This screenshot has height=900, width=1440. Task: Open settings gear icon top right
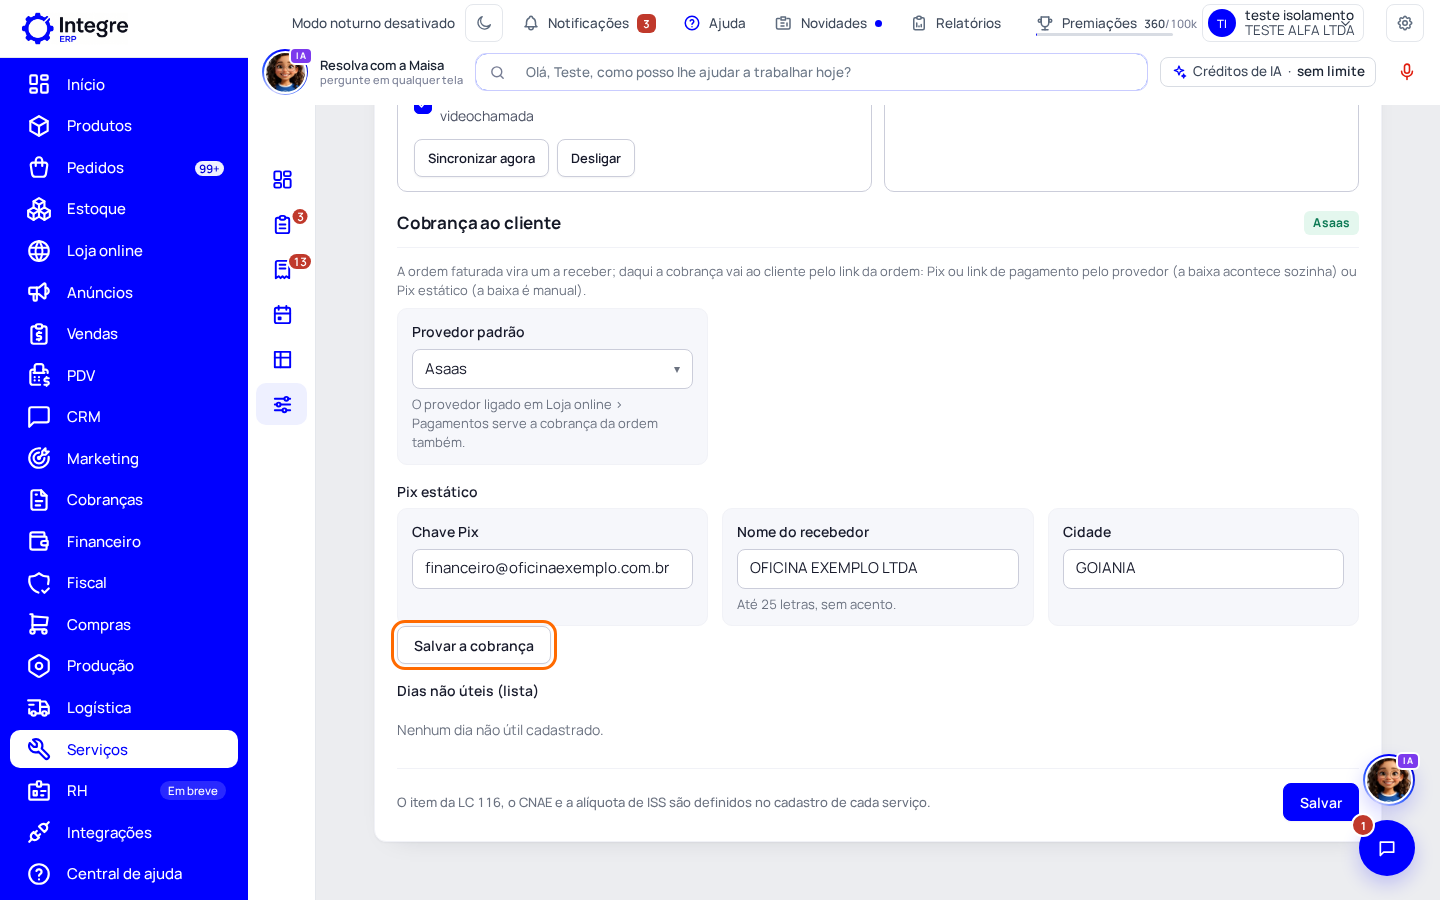pyautogui.click(x=1404, y=23)
